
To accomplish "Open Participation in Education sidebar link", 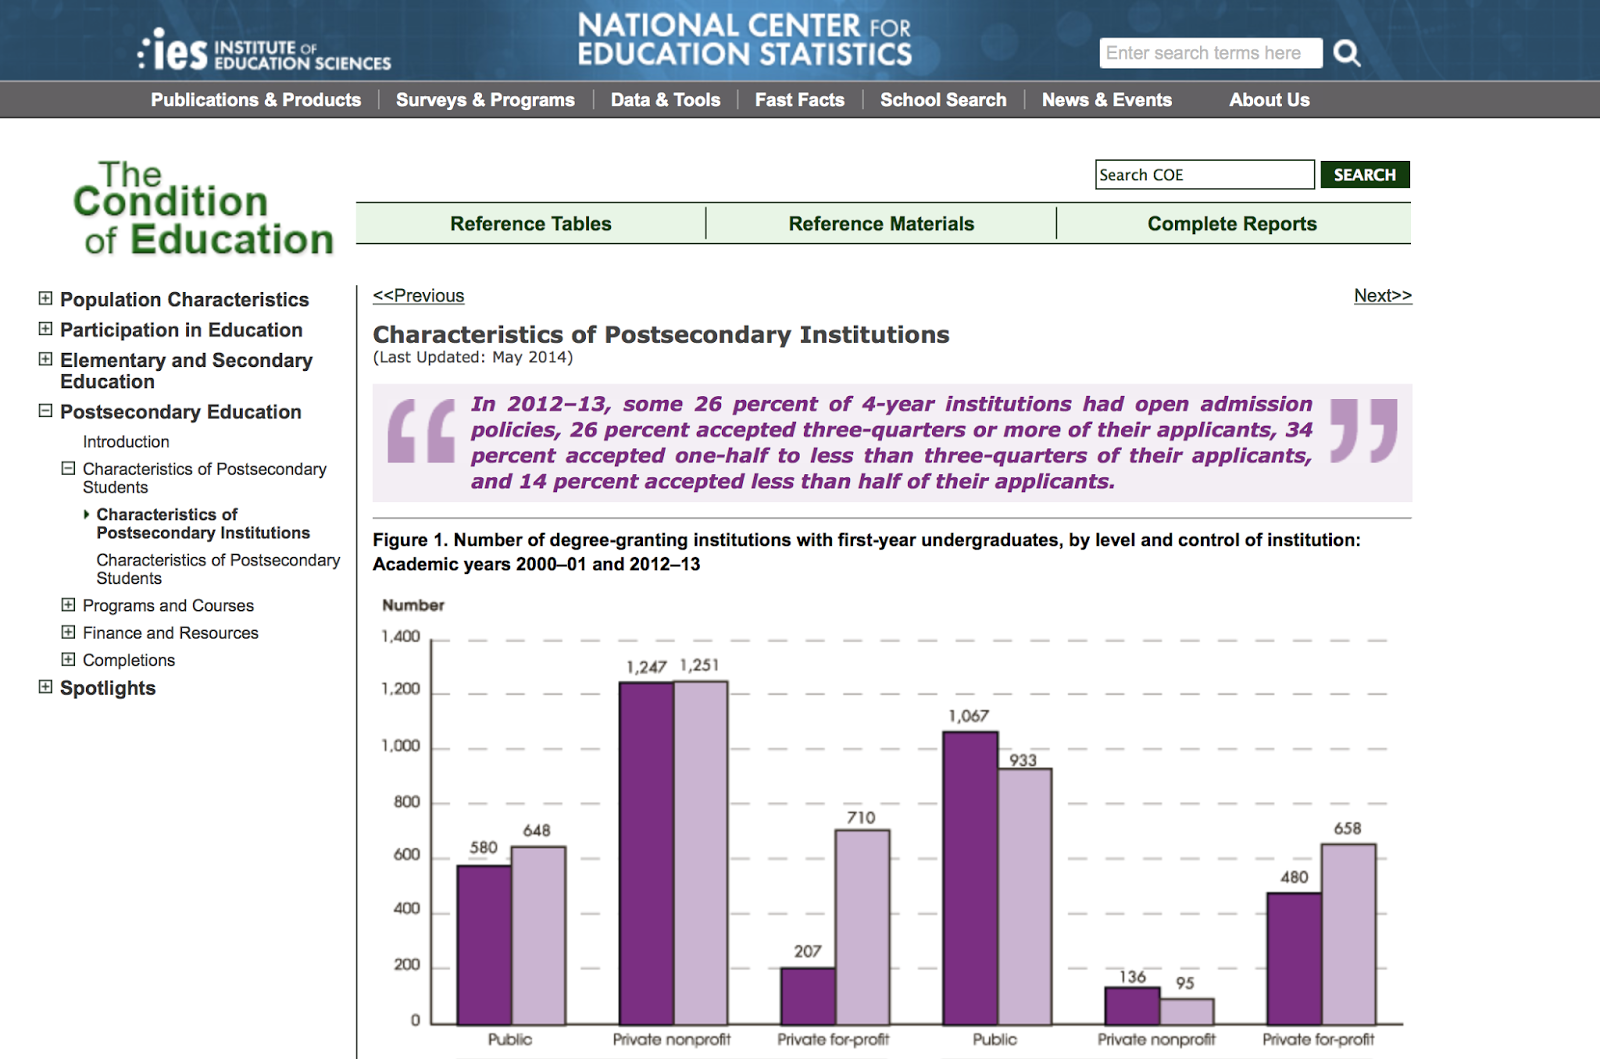I will [181, 330].
